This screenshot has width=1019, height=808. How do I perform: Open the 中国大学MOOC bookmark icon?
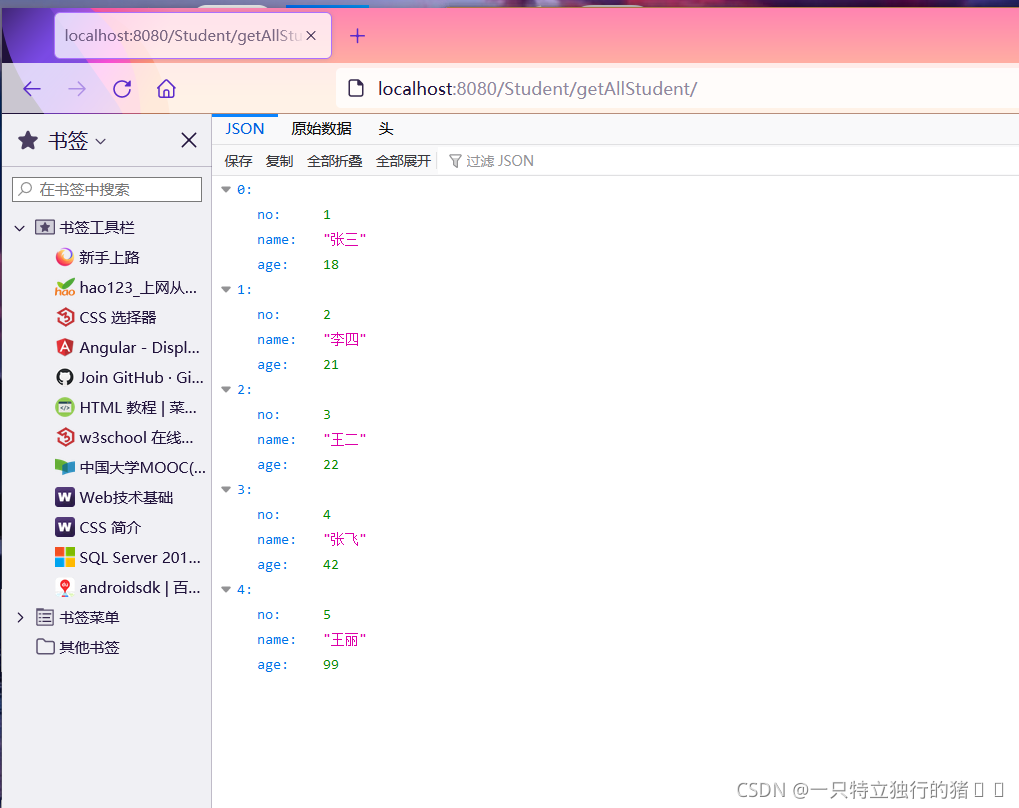click(64, 467)
